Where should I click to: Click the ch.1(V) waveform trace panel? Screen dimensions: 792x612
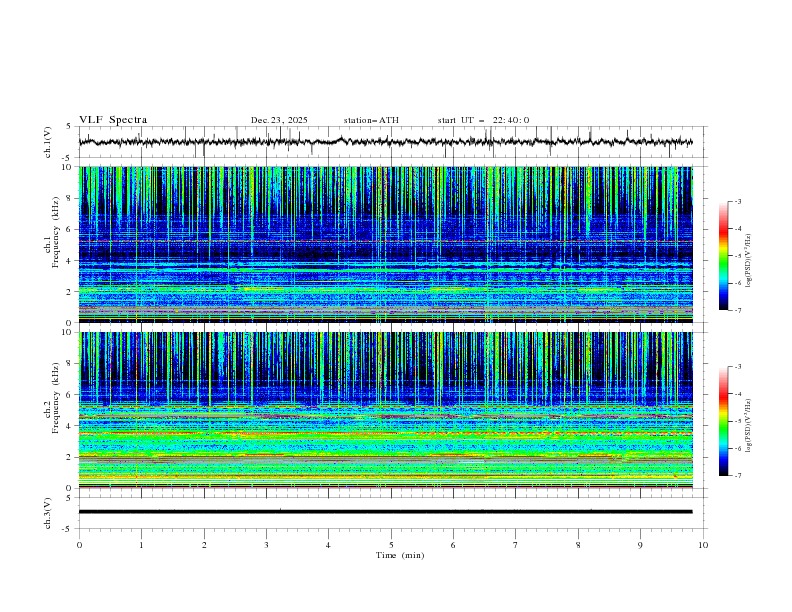click(390, 142)
